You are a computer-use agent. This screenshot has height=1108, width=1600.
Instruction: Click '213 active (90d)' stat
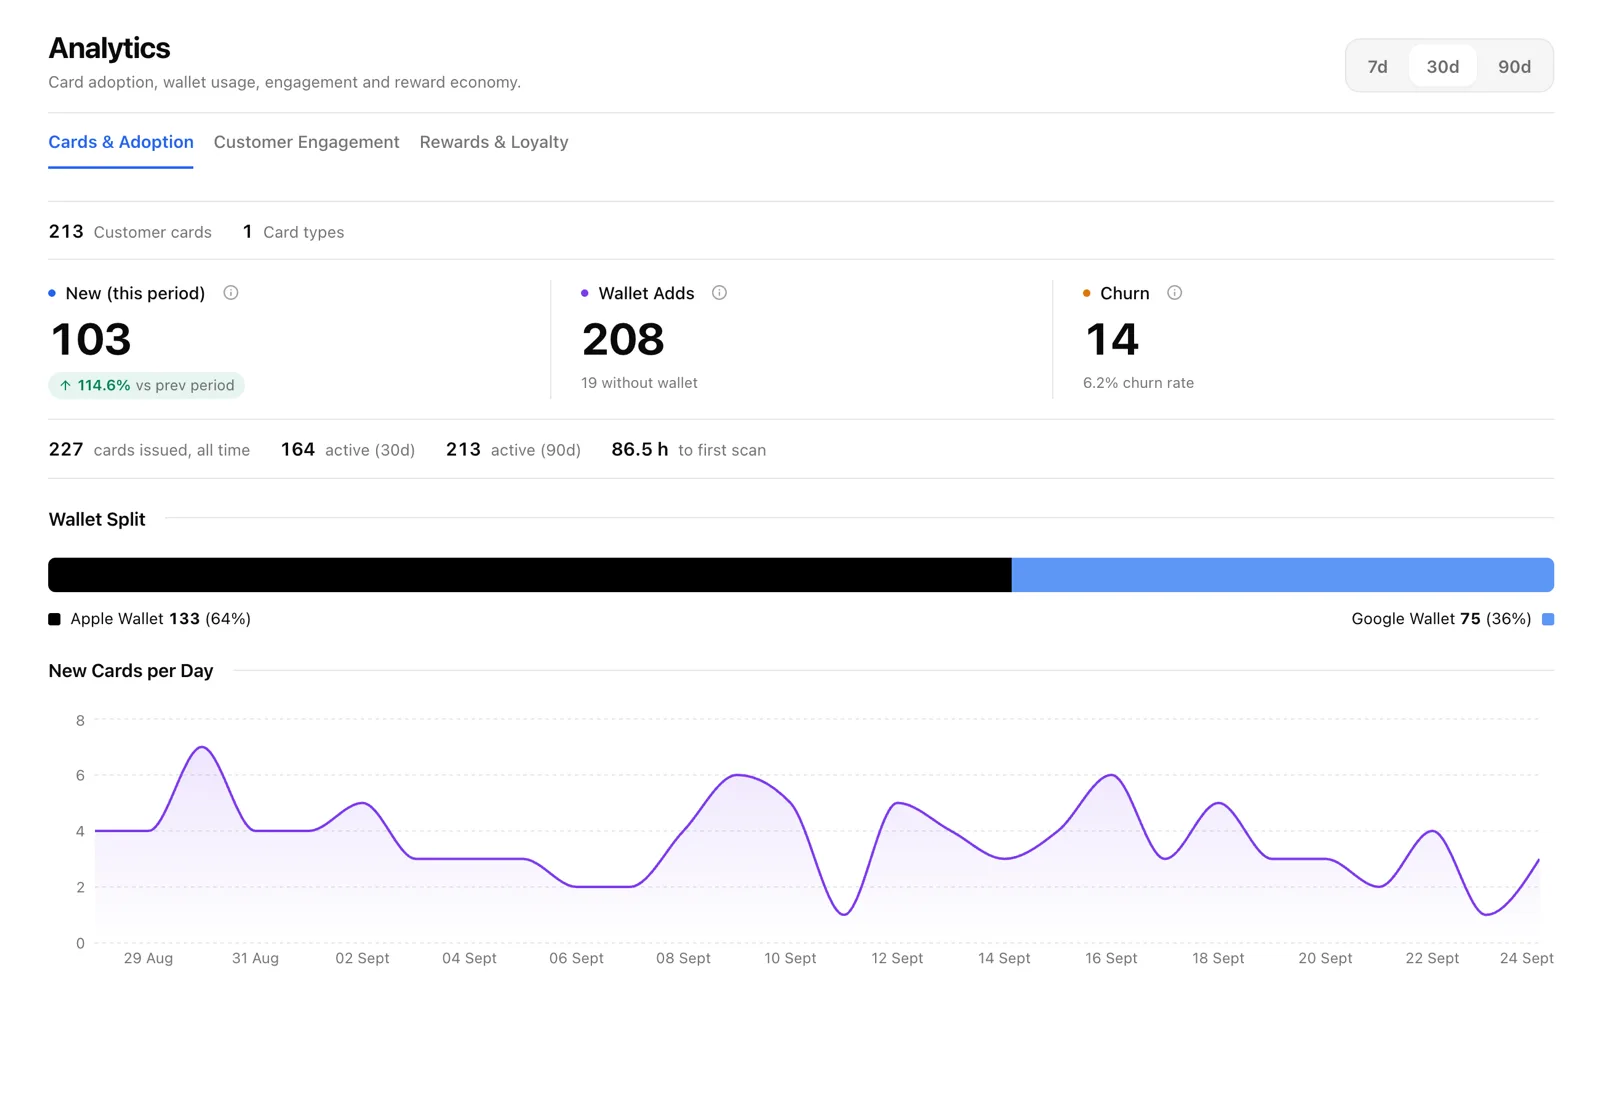point(513,450)
